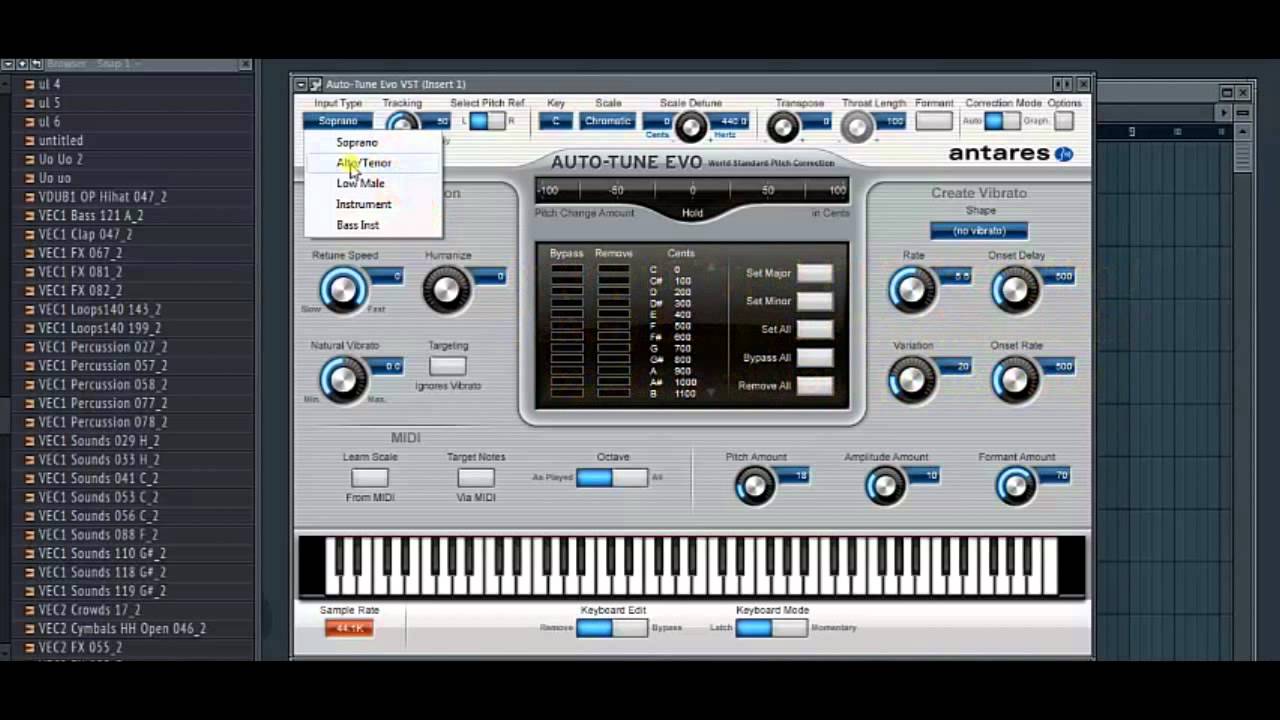The image size is (1280, 720).
Task: Select 'VEC1 FX 081_2' in the browser
Action: coord(80,272)
